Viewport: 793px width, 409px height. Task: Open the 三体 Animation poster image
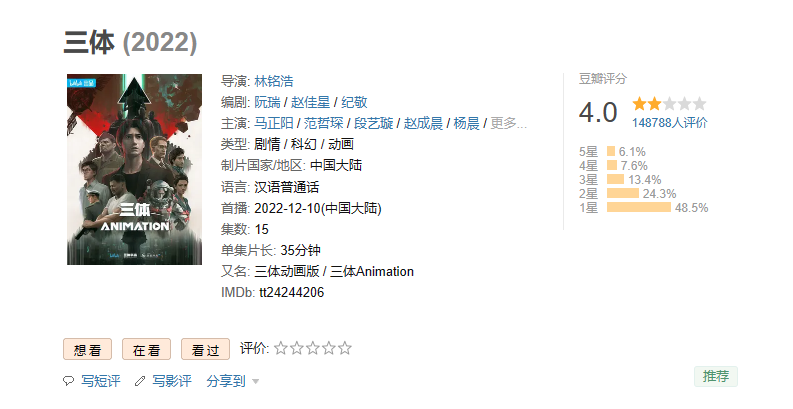135,169
